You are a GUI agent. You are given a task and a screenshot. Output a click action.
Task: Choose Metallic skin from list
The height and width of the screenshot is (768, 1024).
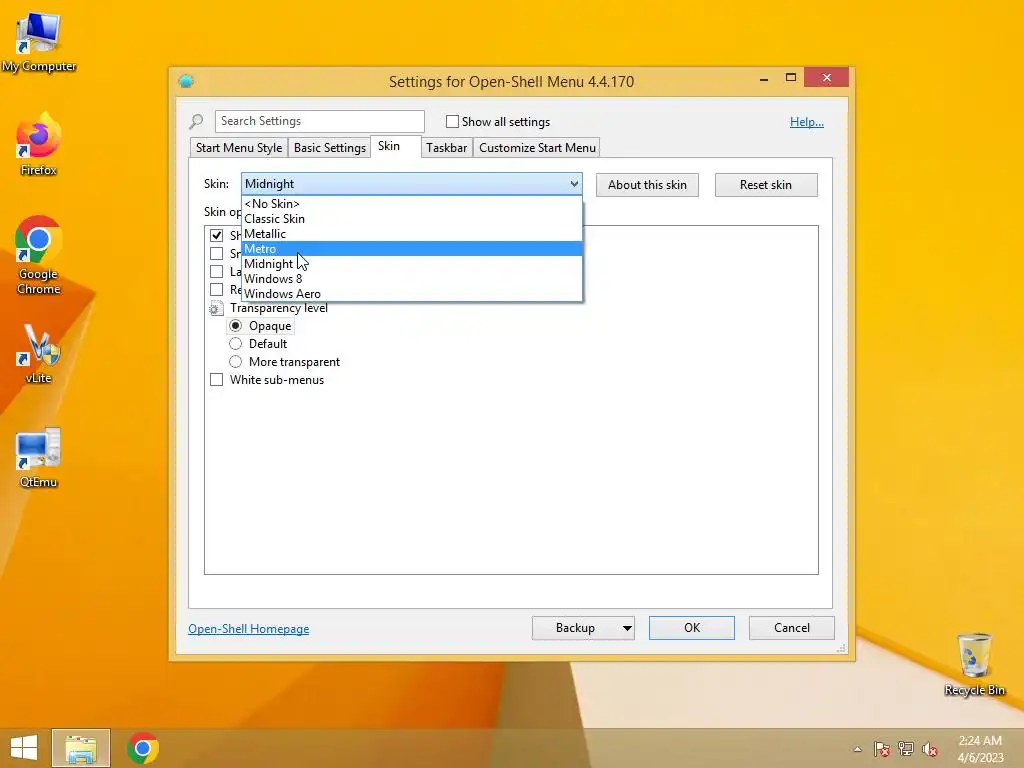411,234
